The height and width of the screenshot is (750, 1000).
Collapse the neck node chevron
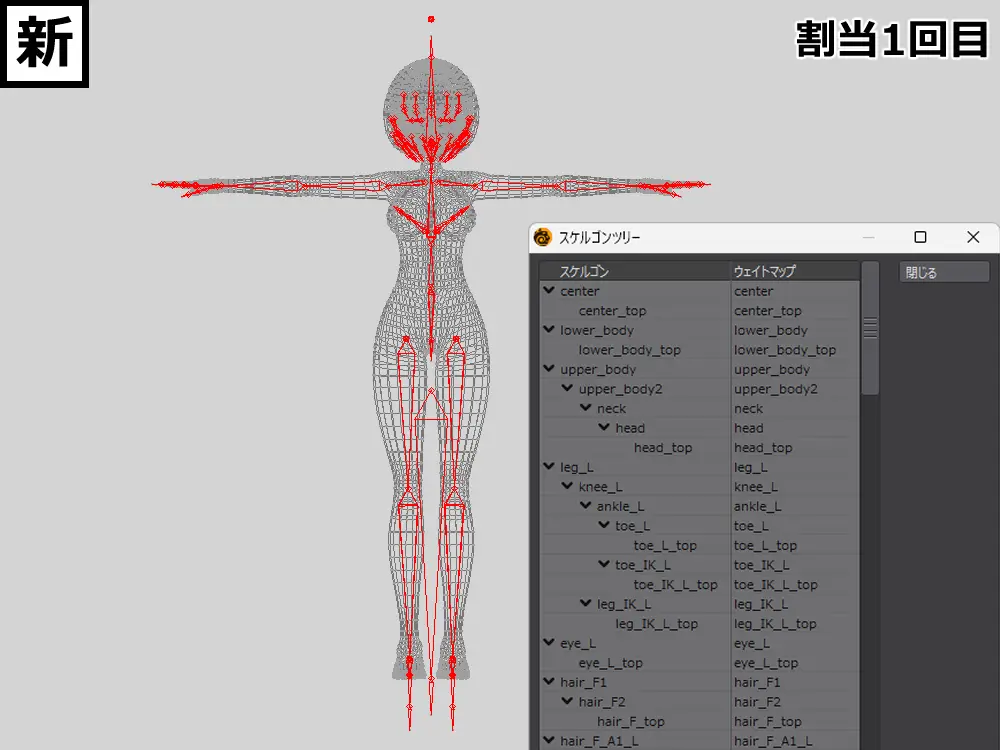585,408
